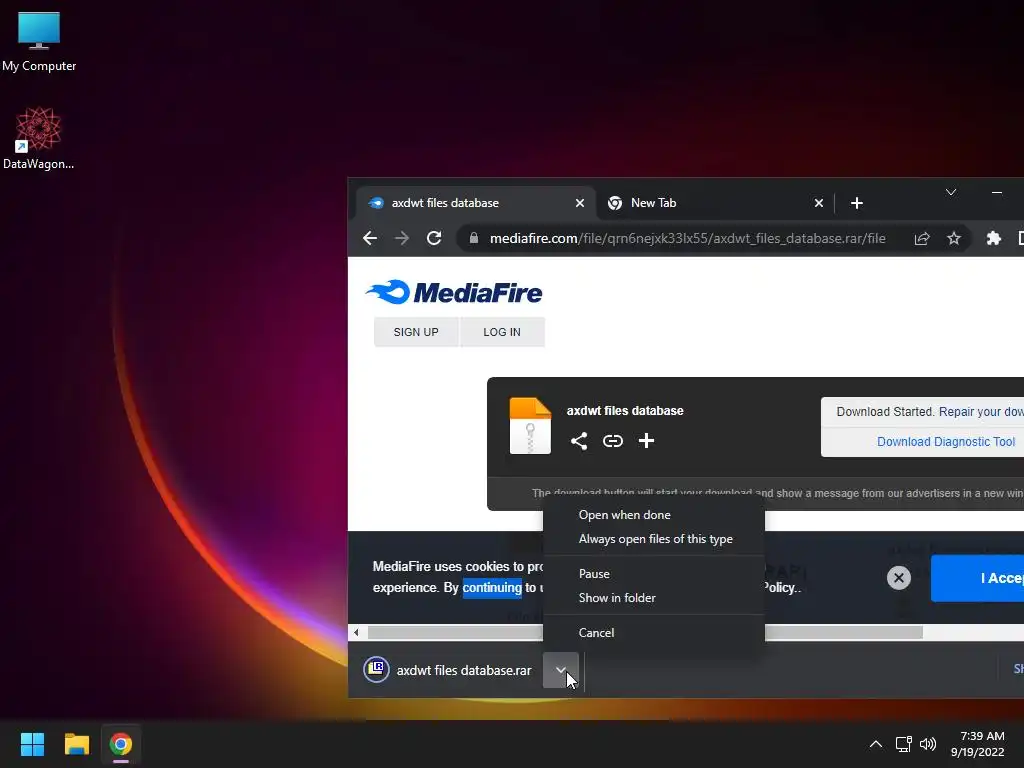Open the network status tray icon
The image size is (1024, 768).
point(903,744)
